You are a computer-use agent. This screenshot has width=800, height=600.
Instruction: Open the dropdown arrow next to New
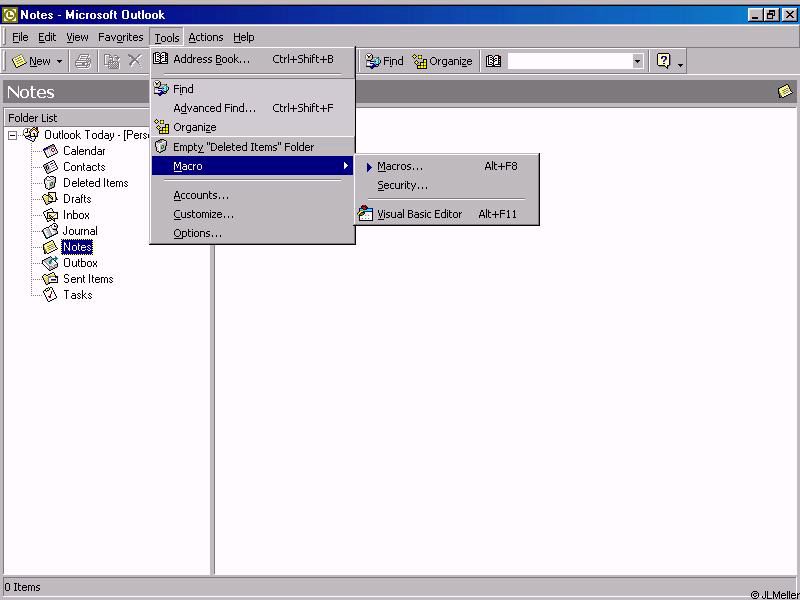[x=59, y=61]
